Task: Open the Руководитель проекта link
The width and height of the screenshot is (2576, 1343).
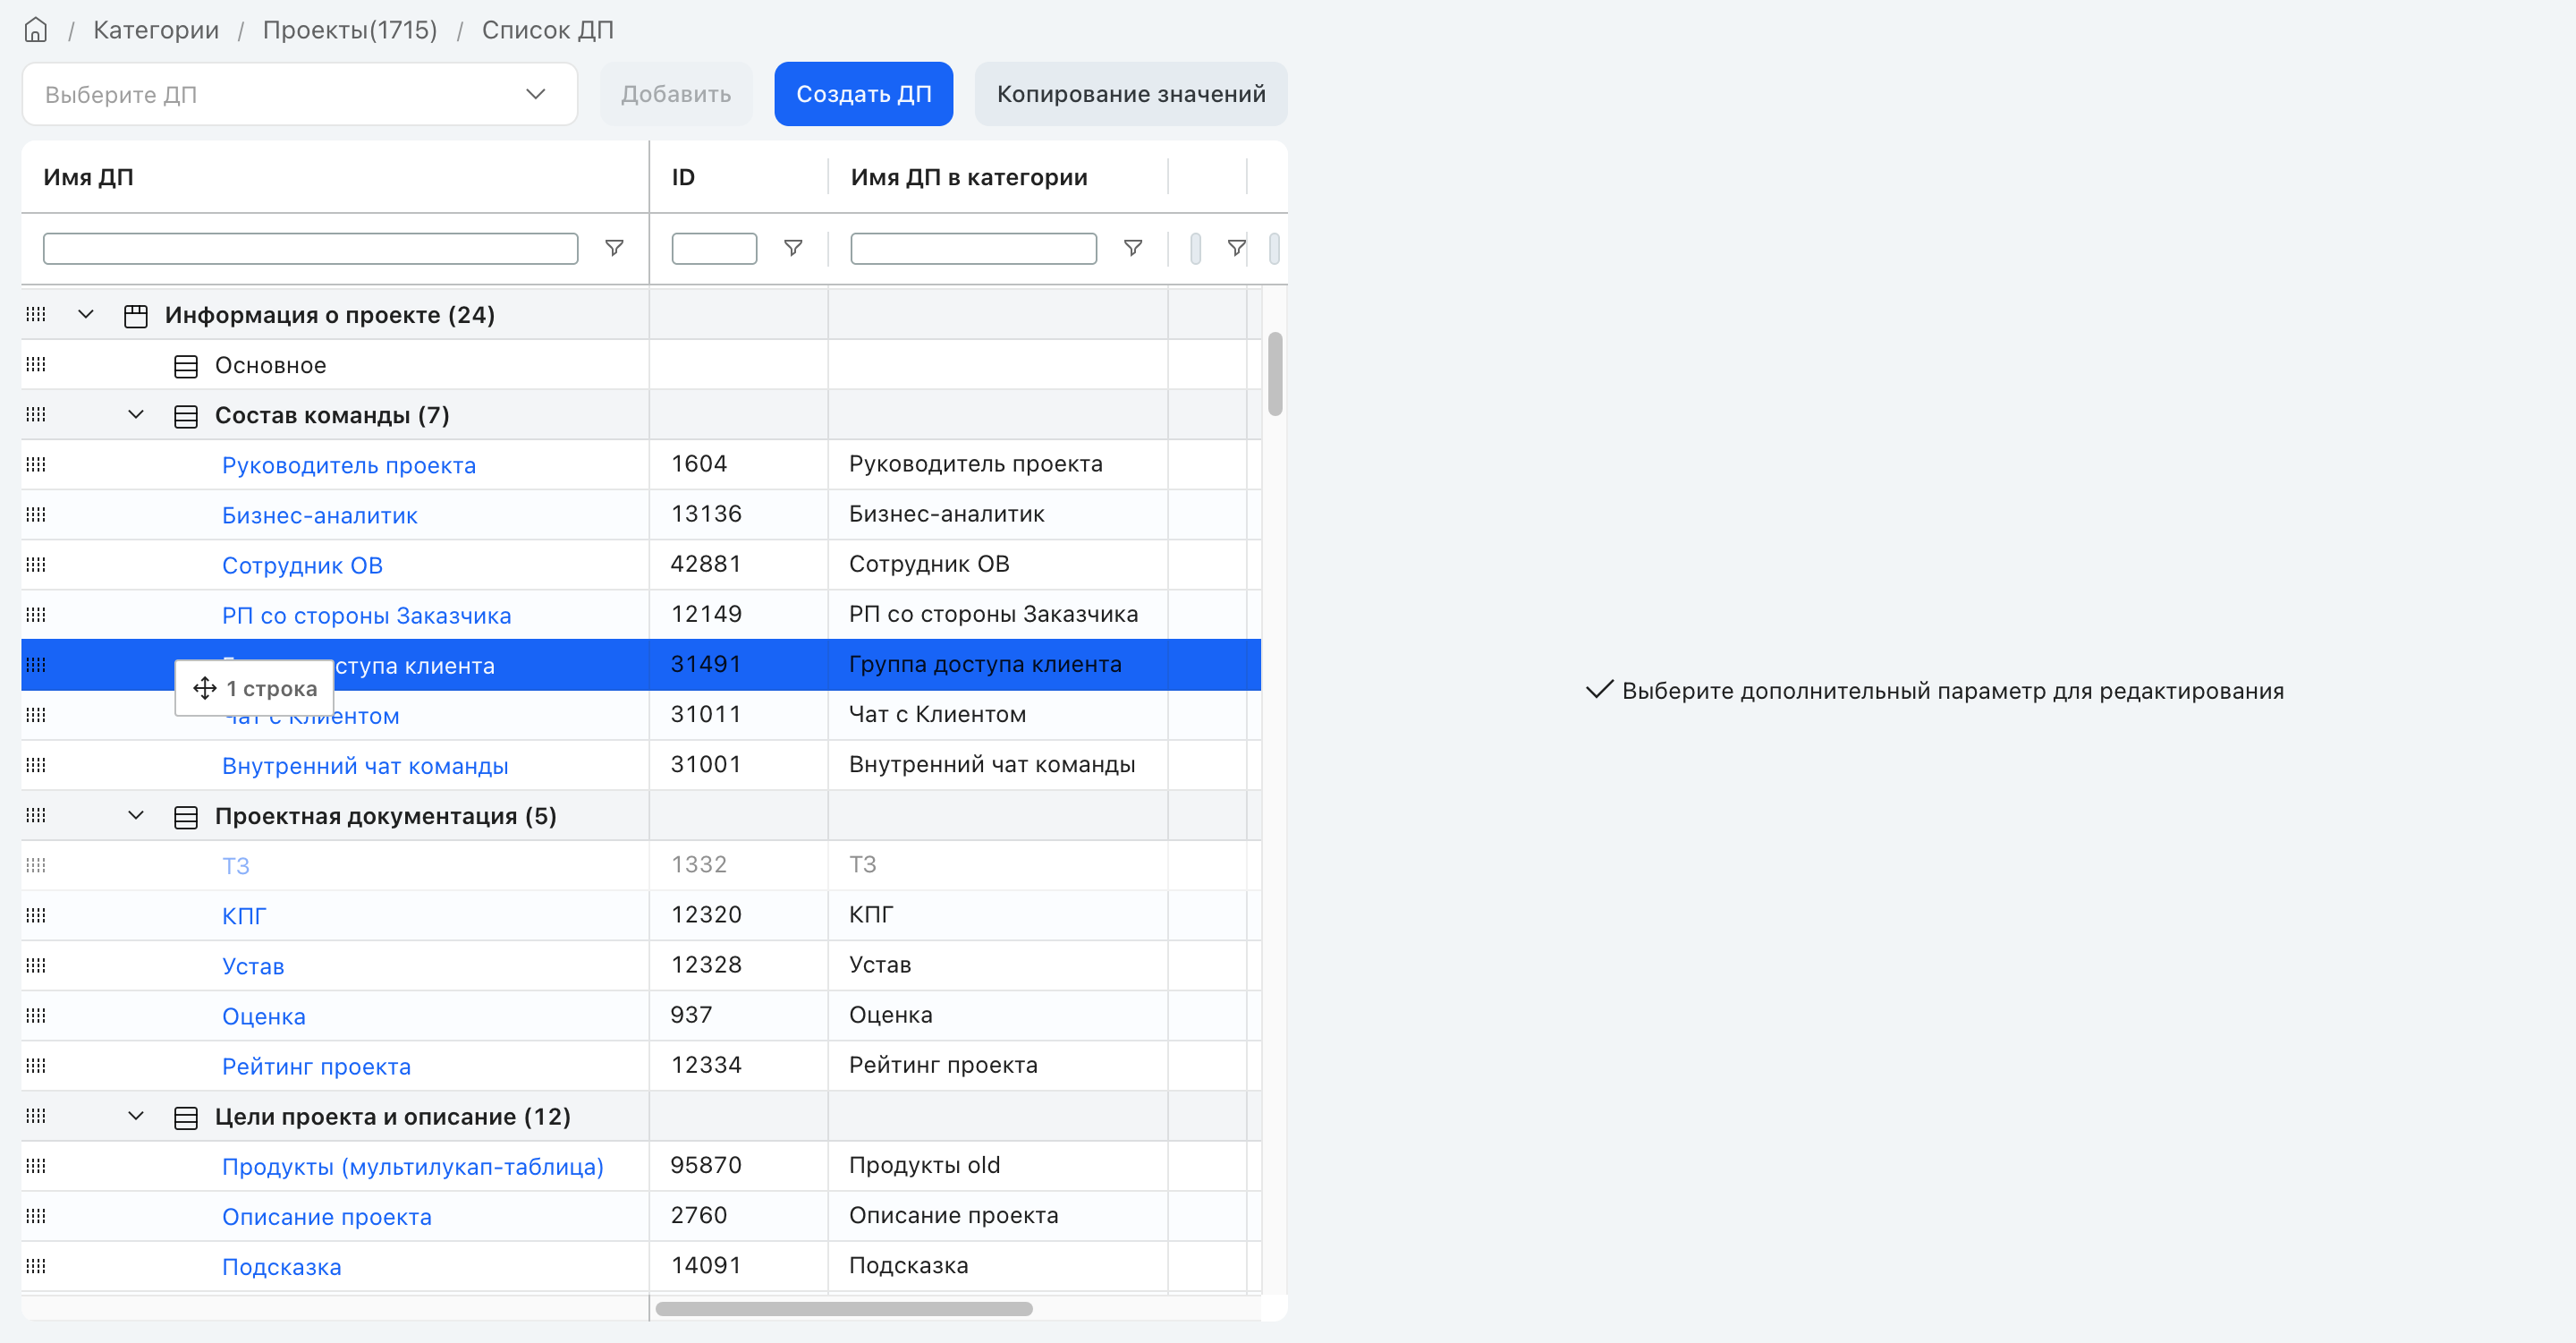Action: point(349,465)
